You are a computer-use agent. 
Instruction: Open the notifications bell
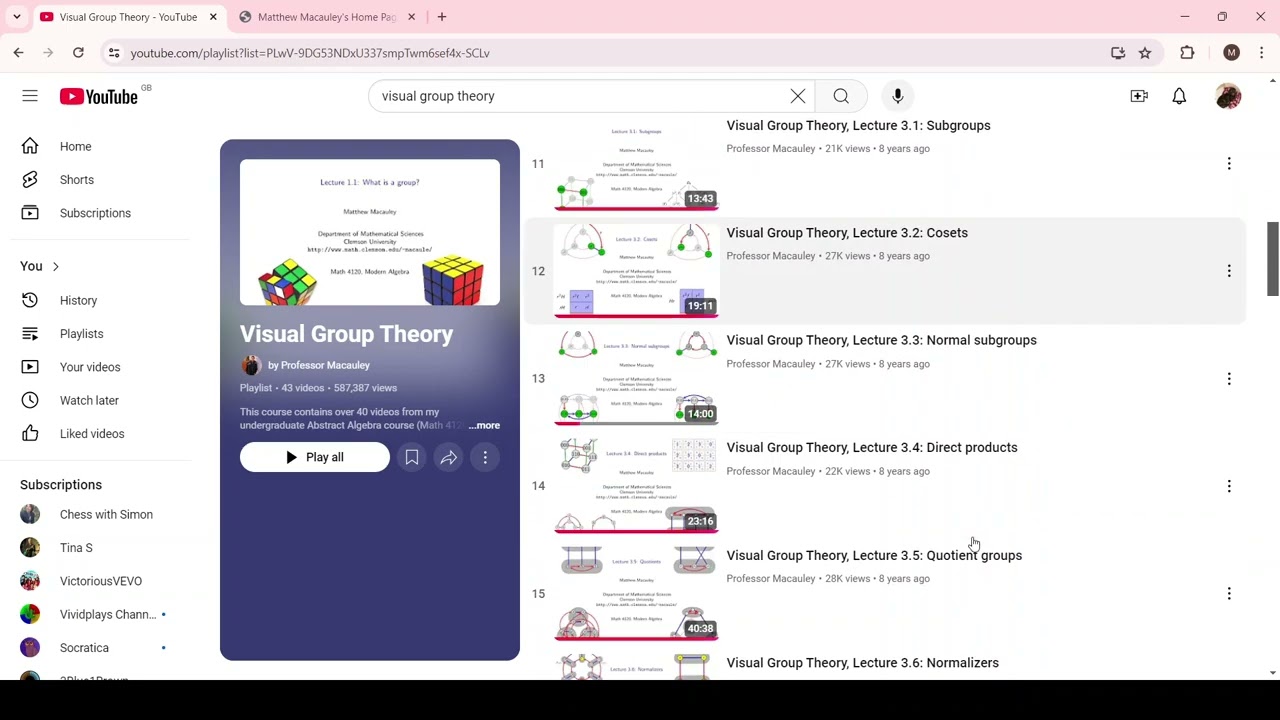1179,96
